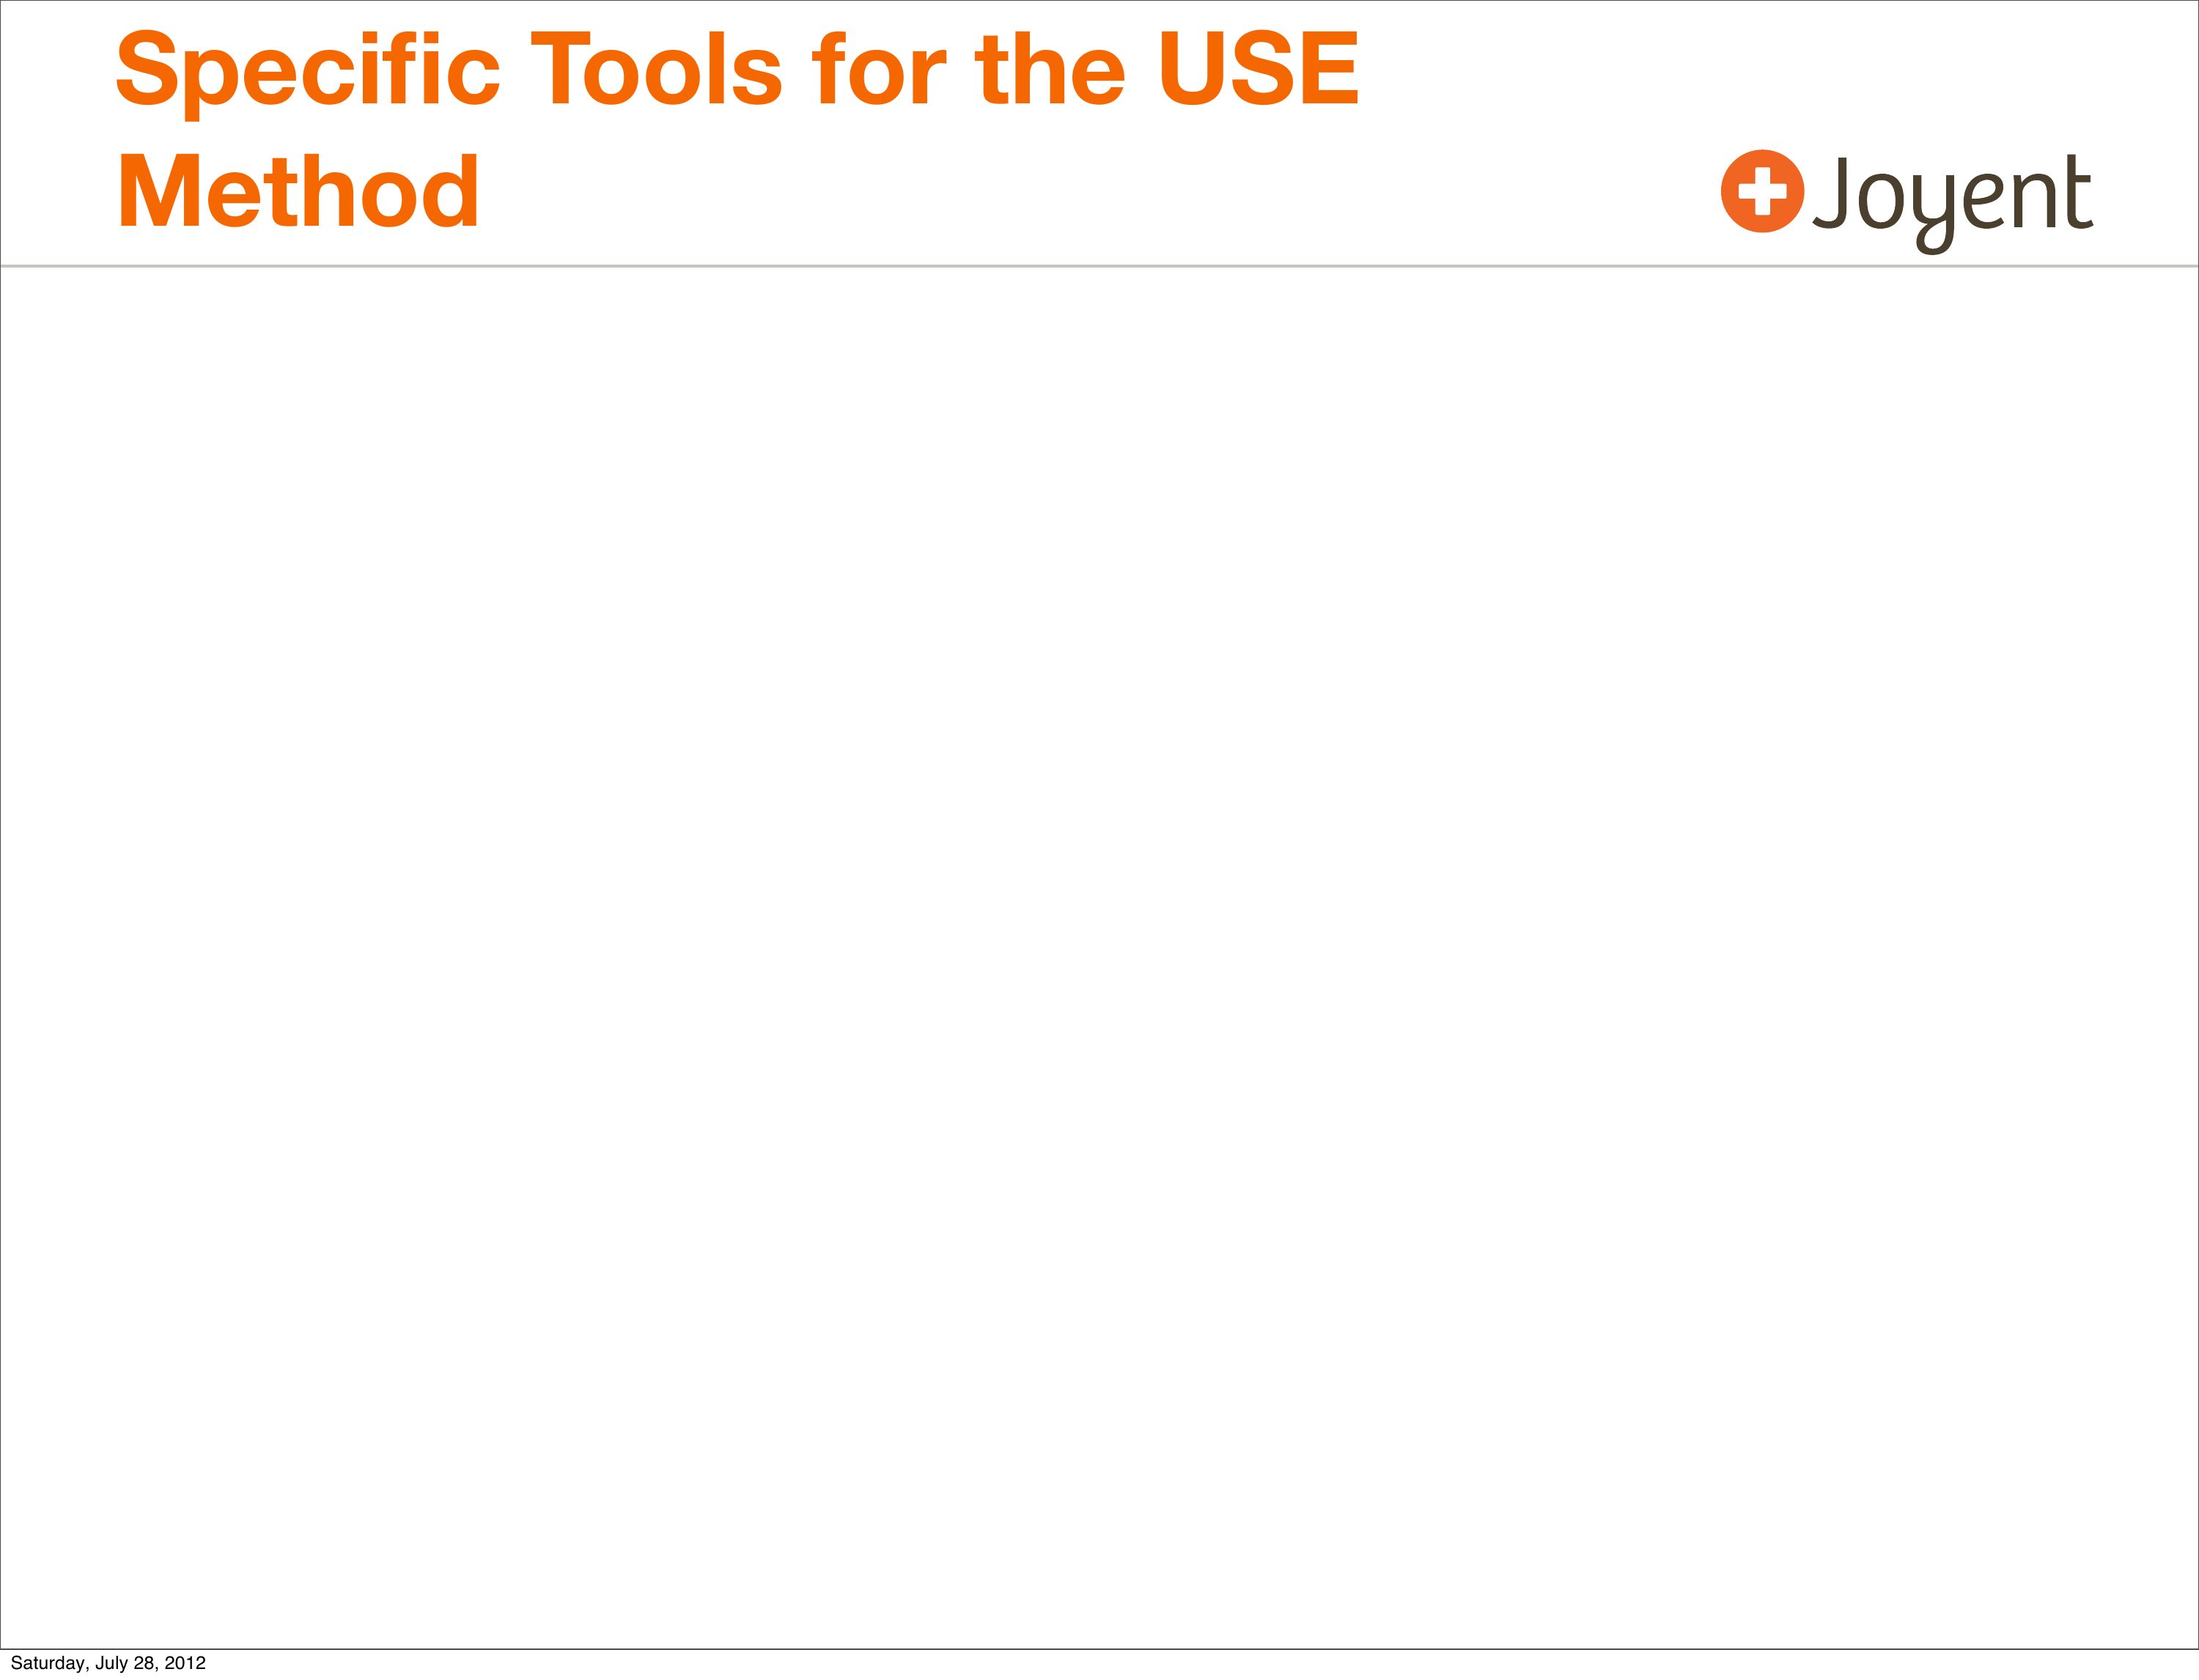Viewport: 2199px width, 1680px height.
Task: Click the word "the" in the heading
Action: (1050, 71)
